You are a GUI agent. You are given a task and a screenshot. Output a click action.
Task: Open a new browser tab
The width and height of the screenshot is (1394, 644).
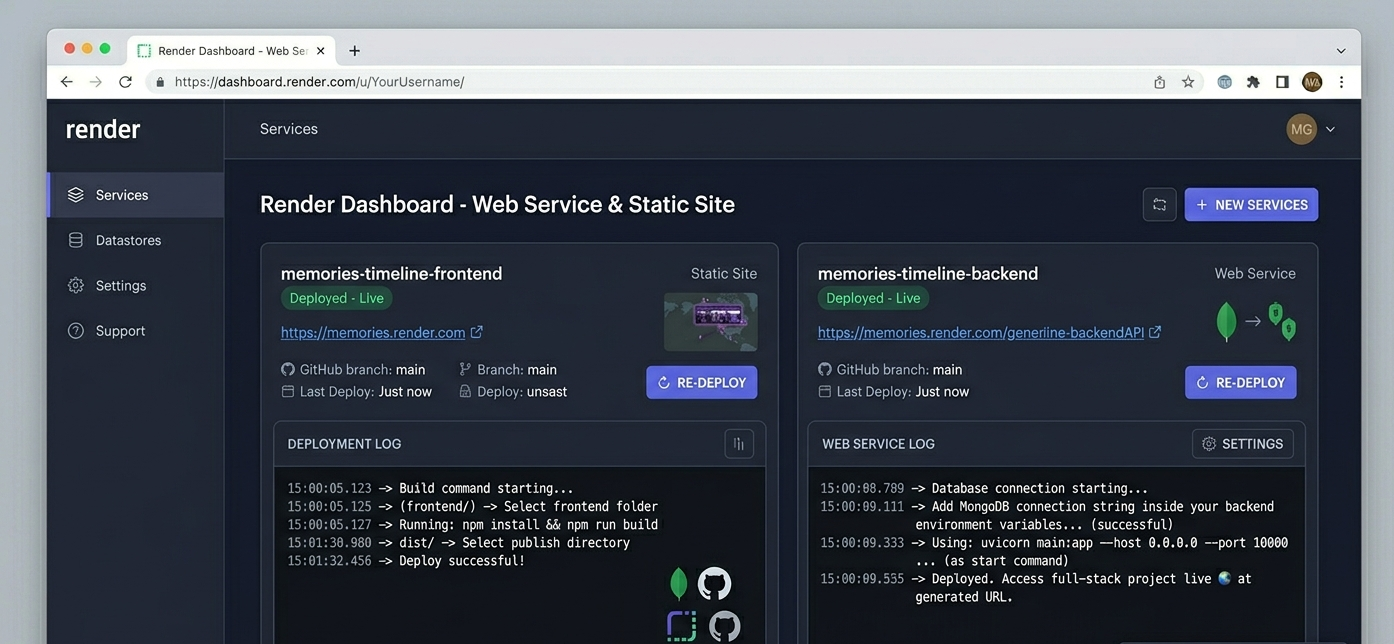click(x=354, y=50)
